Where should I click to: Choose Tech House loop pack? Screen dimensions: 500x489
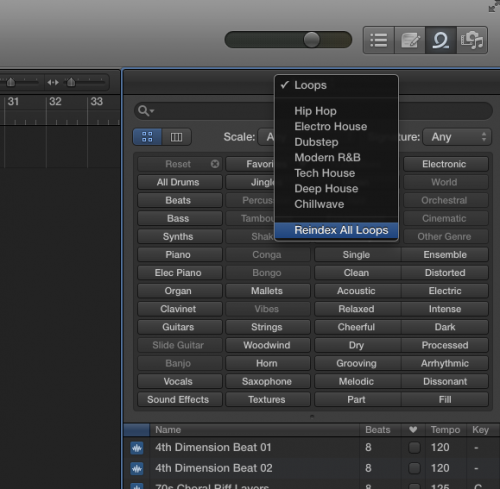(x=336, y=173)
